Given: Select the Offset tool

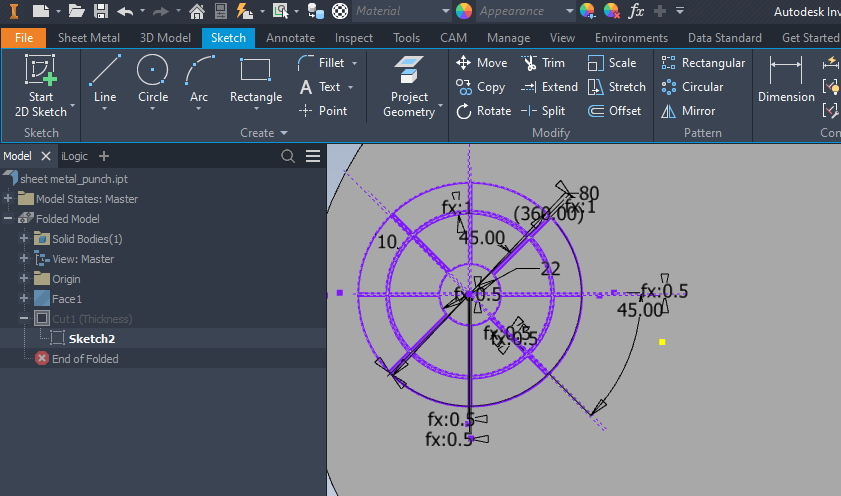Looking at the screenshot, I should tap(615, 111).
